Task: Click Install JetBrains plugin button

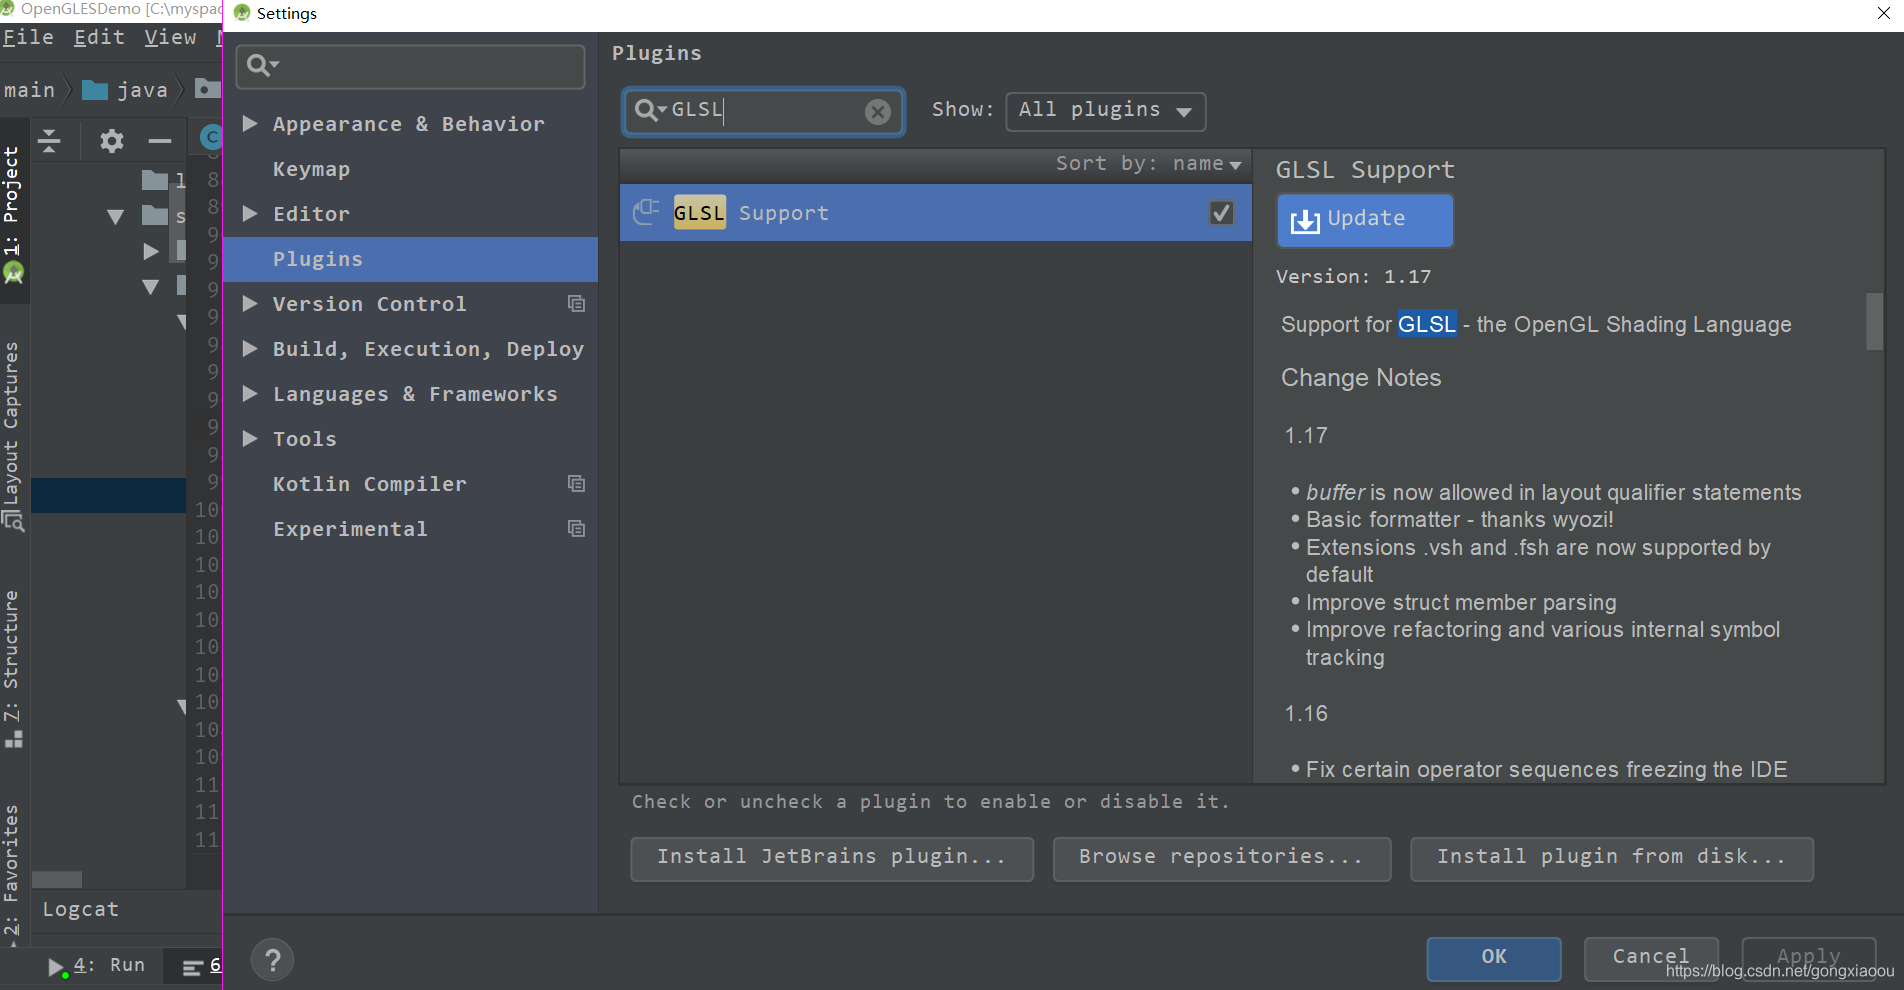Action: point(831,858)
